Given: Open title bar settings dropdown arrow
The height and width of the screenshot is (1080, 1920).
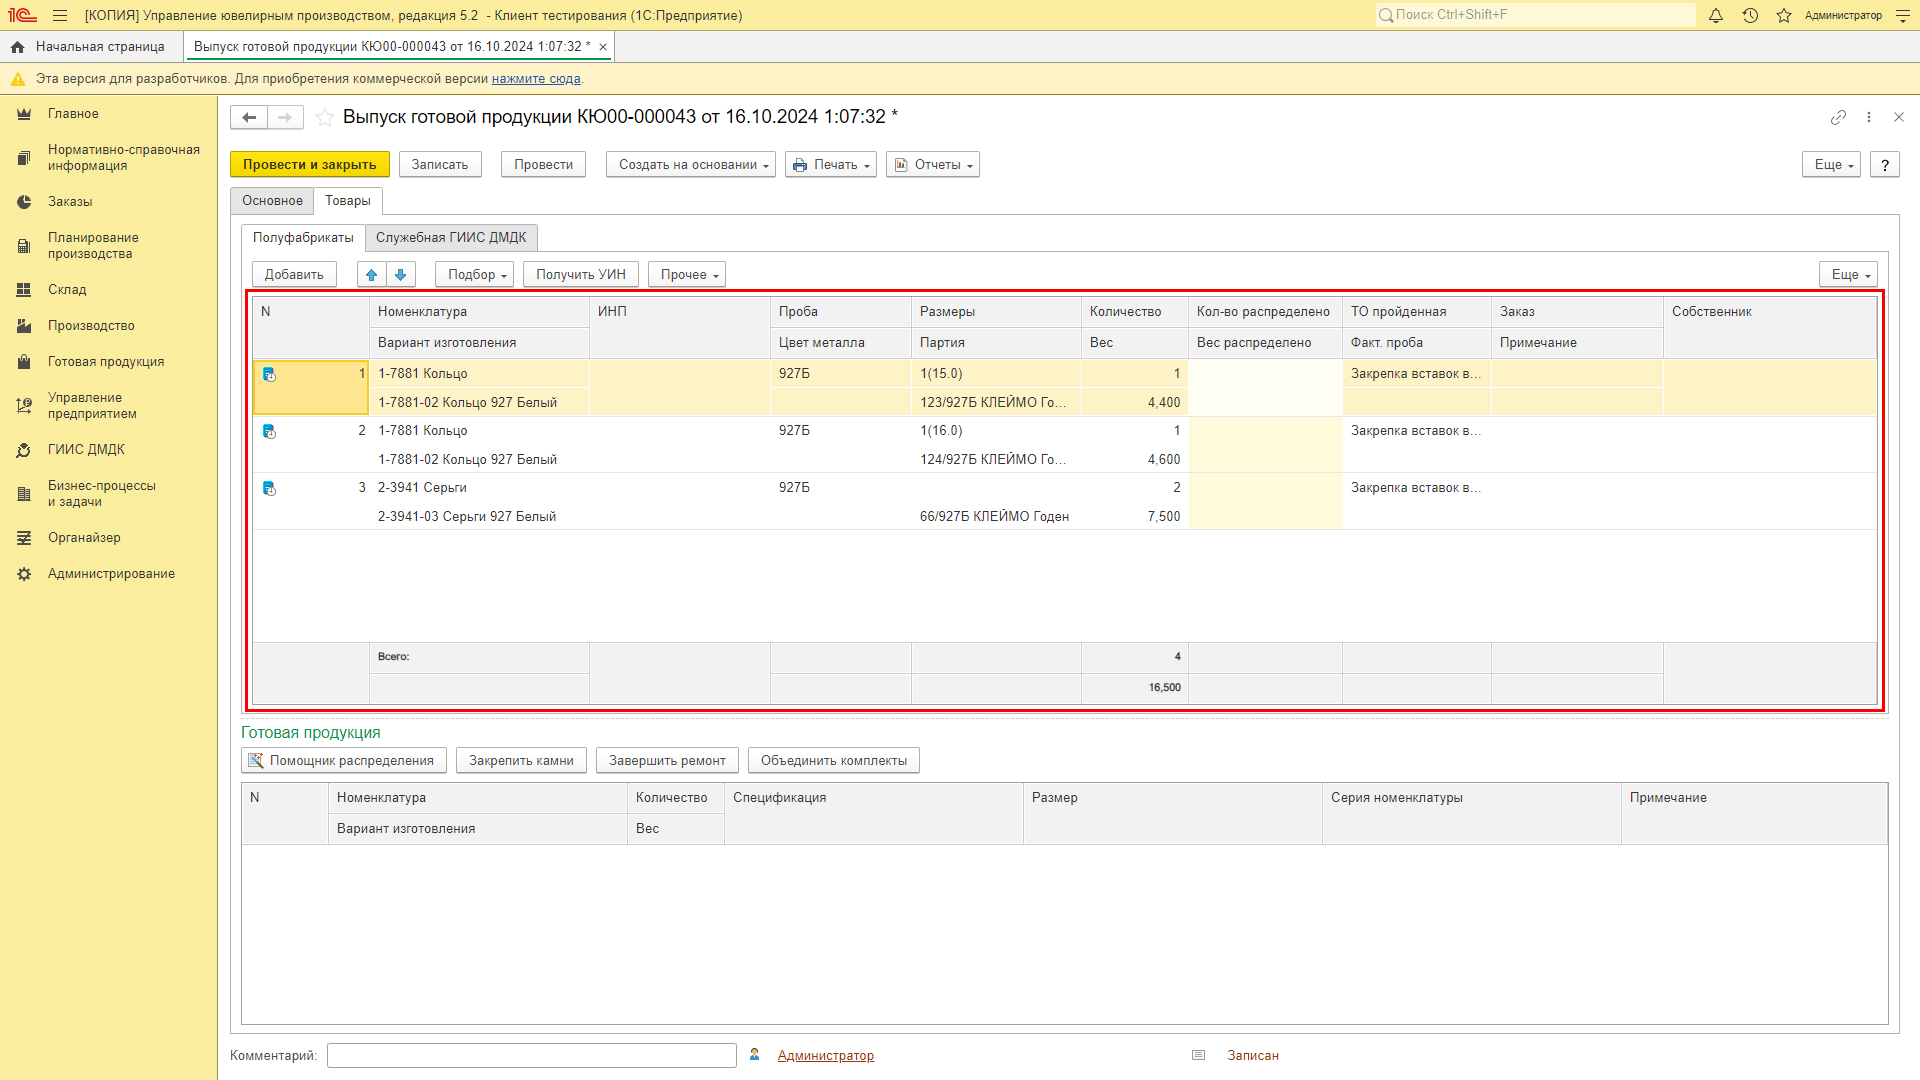Looking at the screenshot, I should (1903, 15).
